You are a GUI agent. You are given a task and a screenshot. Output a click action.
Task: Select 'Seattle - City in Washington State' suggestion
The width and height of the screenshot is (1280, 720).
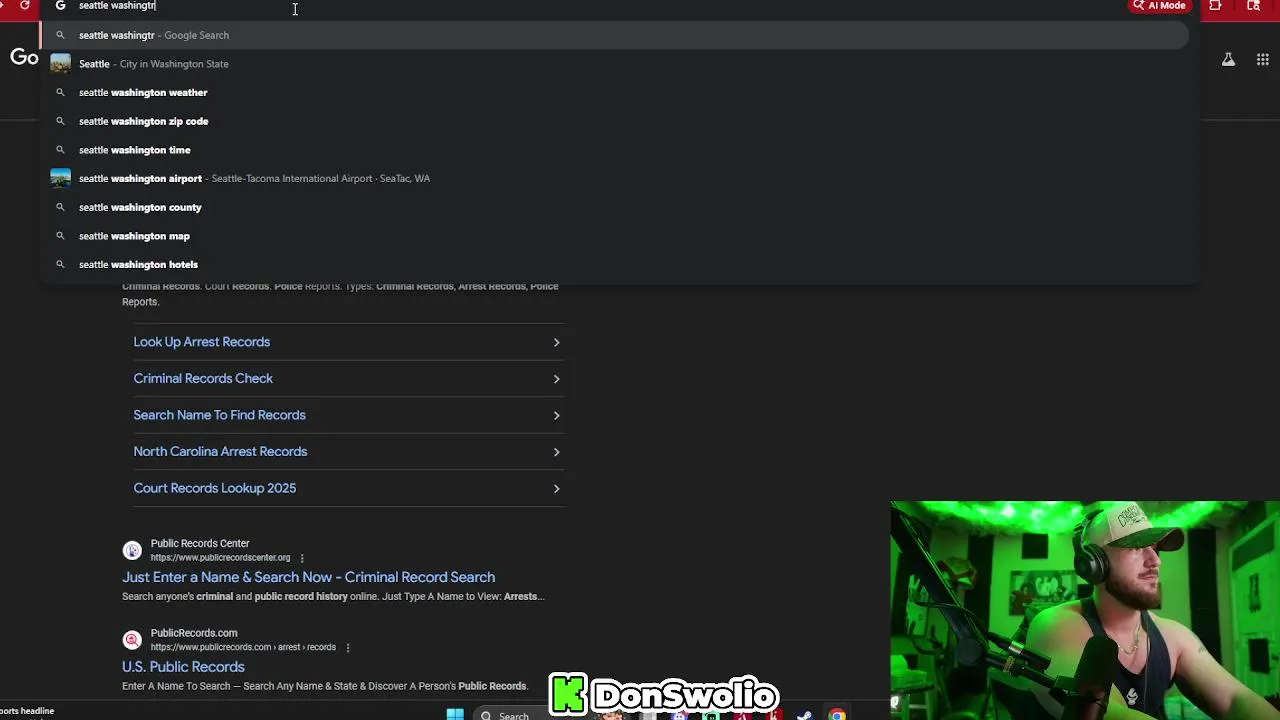(x=614, y=64)
